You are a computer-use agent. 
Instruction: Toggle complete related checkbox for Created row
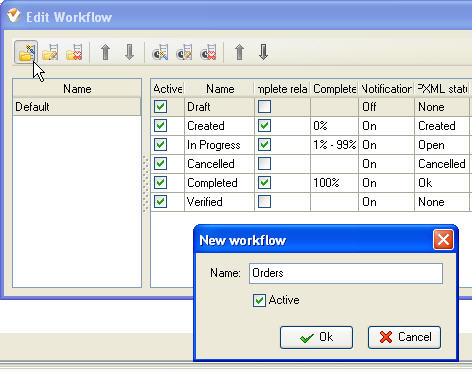(x=264, y=126)
